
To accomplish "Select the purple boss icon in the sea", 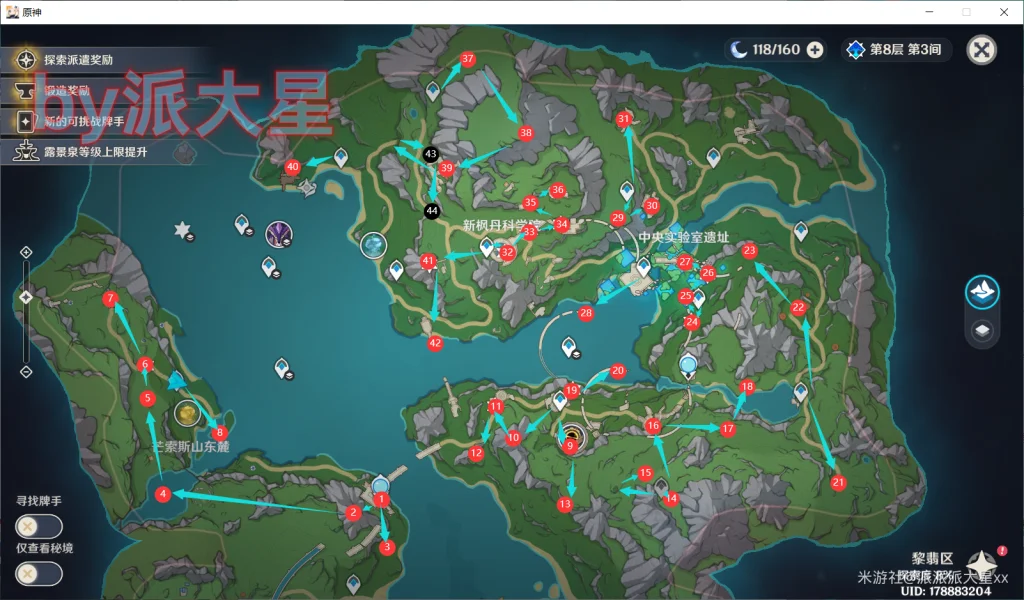I will pyautogui.click(x=279, y=235).
